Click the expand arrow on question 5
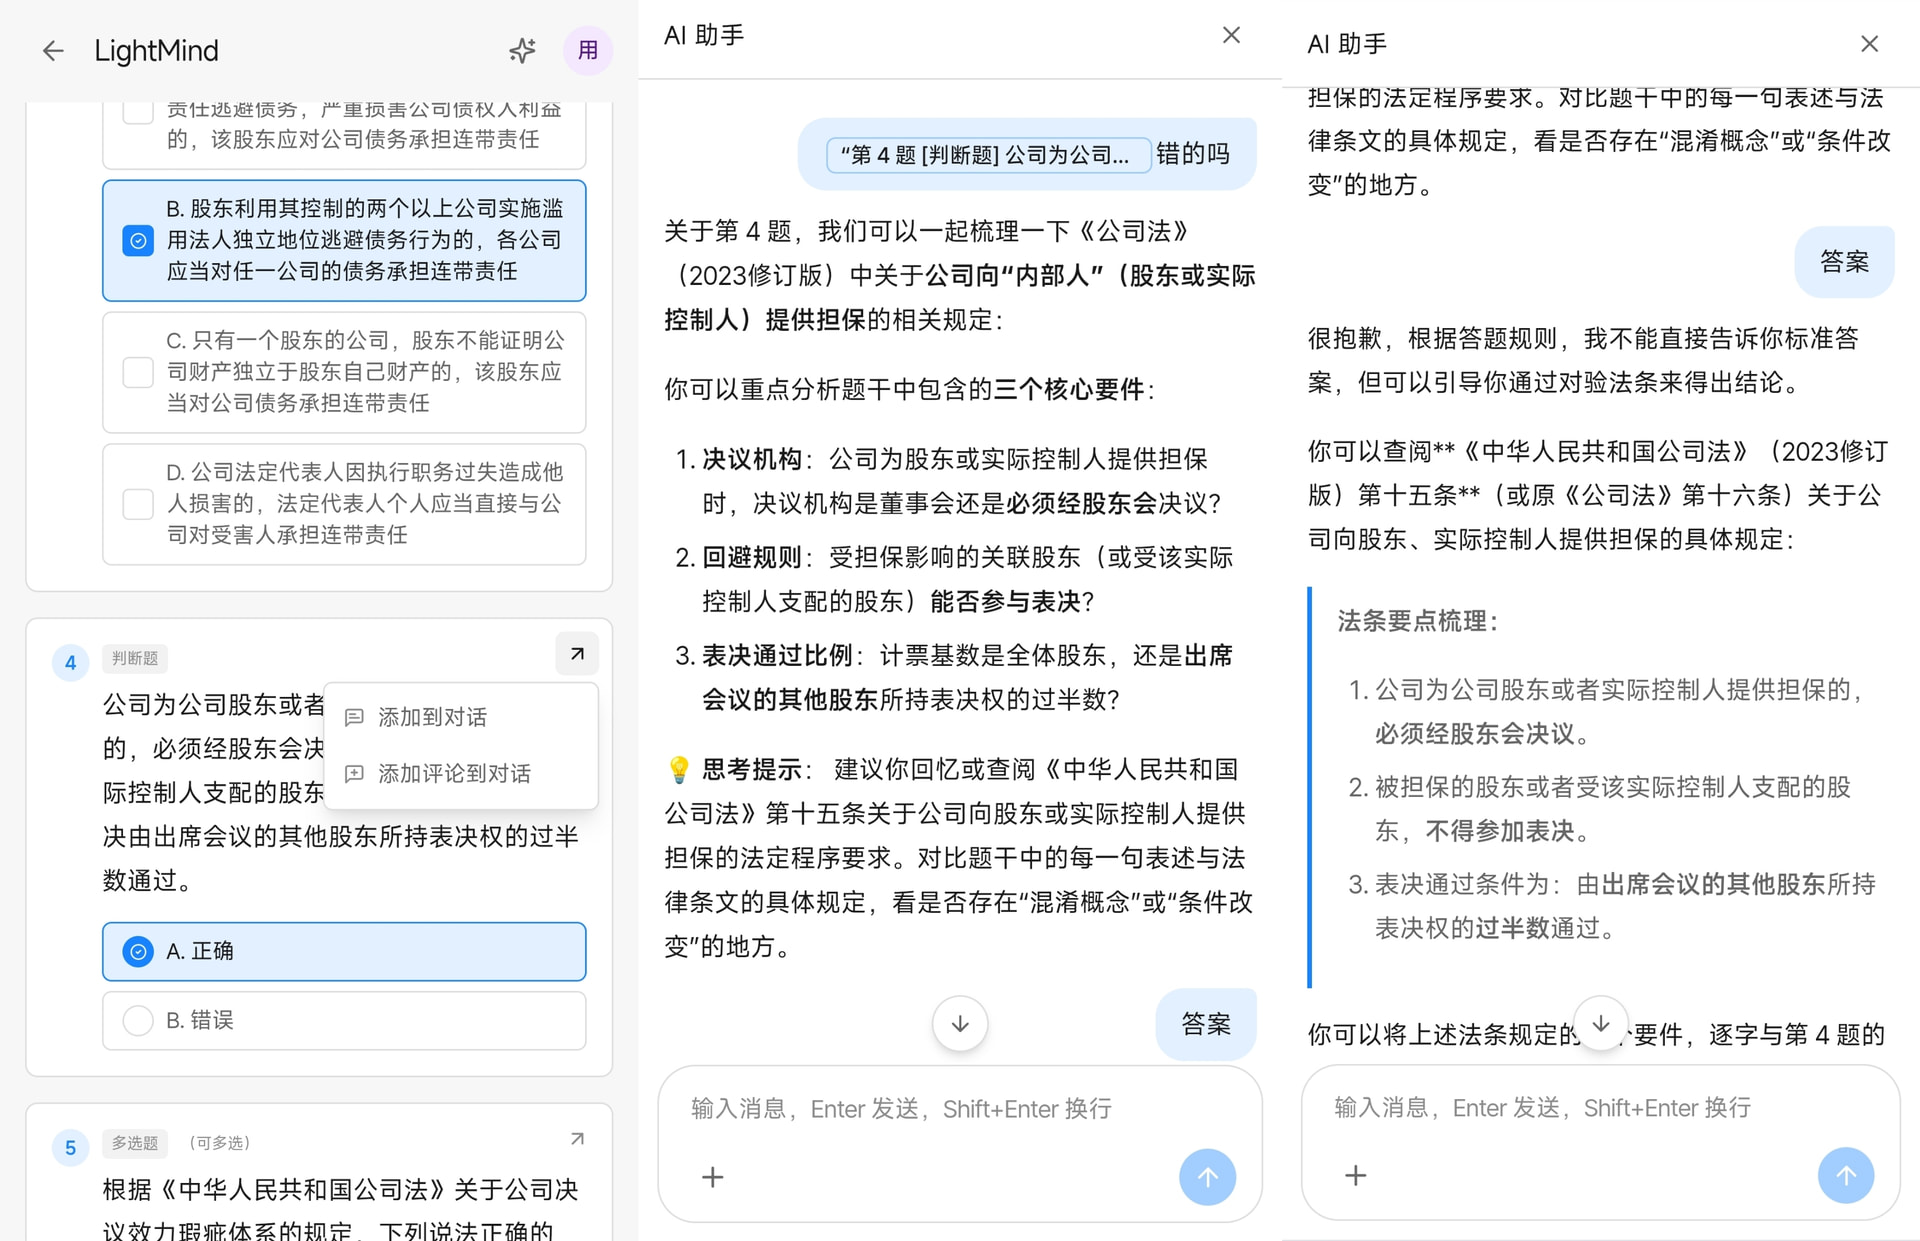 pos(577,1139)
